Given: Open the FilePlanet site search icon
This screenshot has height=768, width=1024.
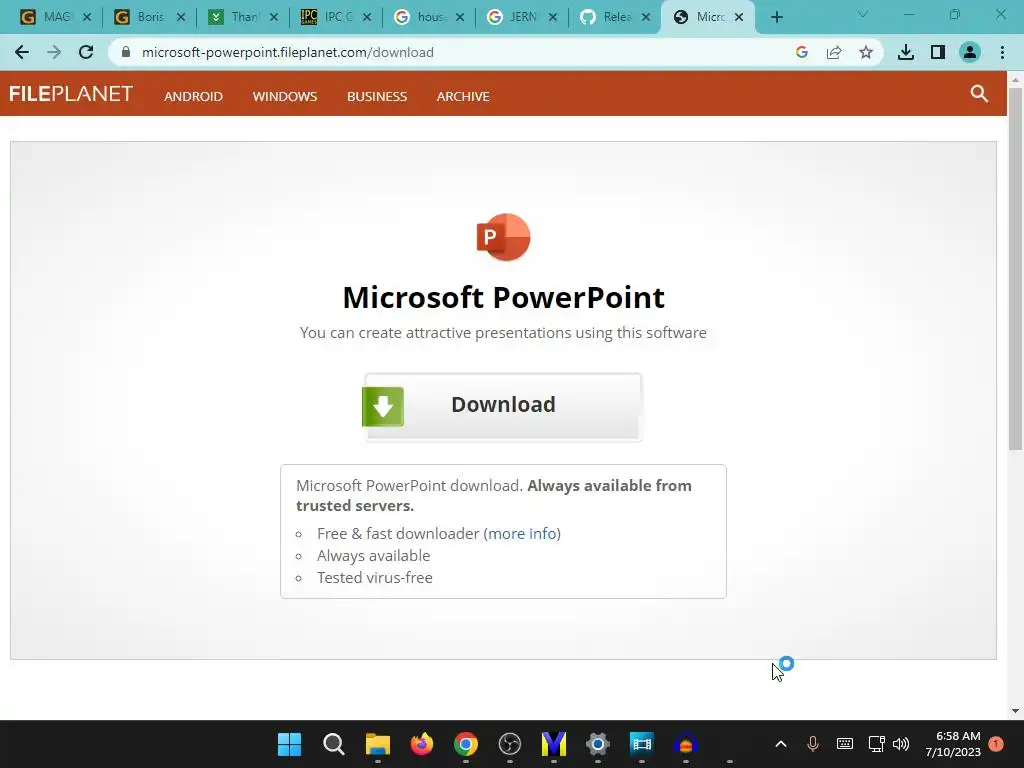Looking at the screenshot, I should 979,94.
